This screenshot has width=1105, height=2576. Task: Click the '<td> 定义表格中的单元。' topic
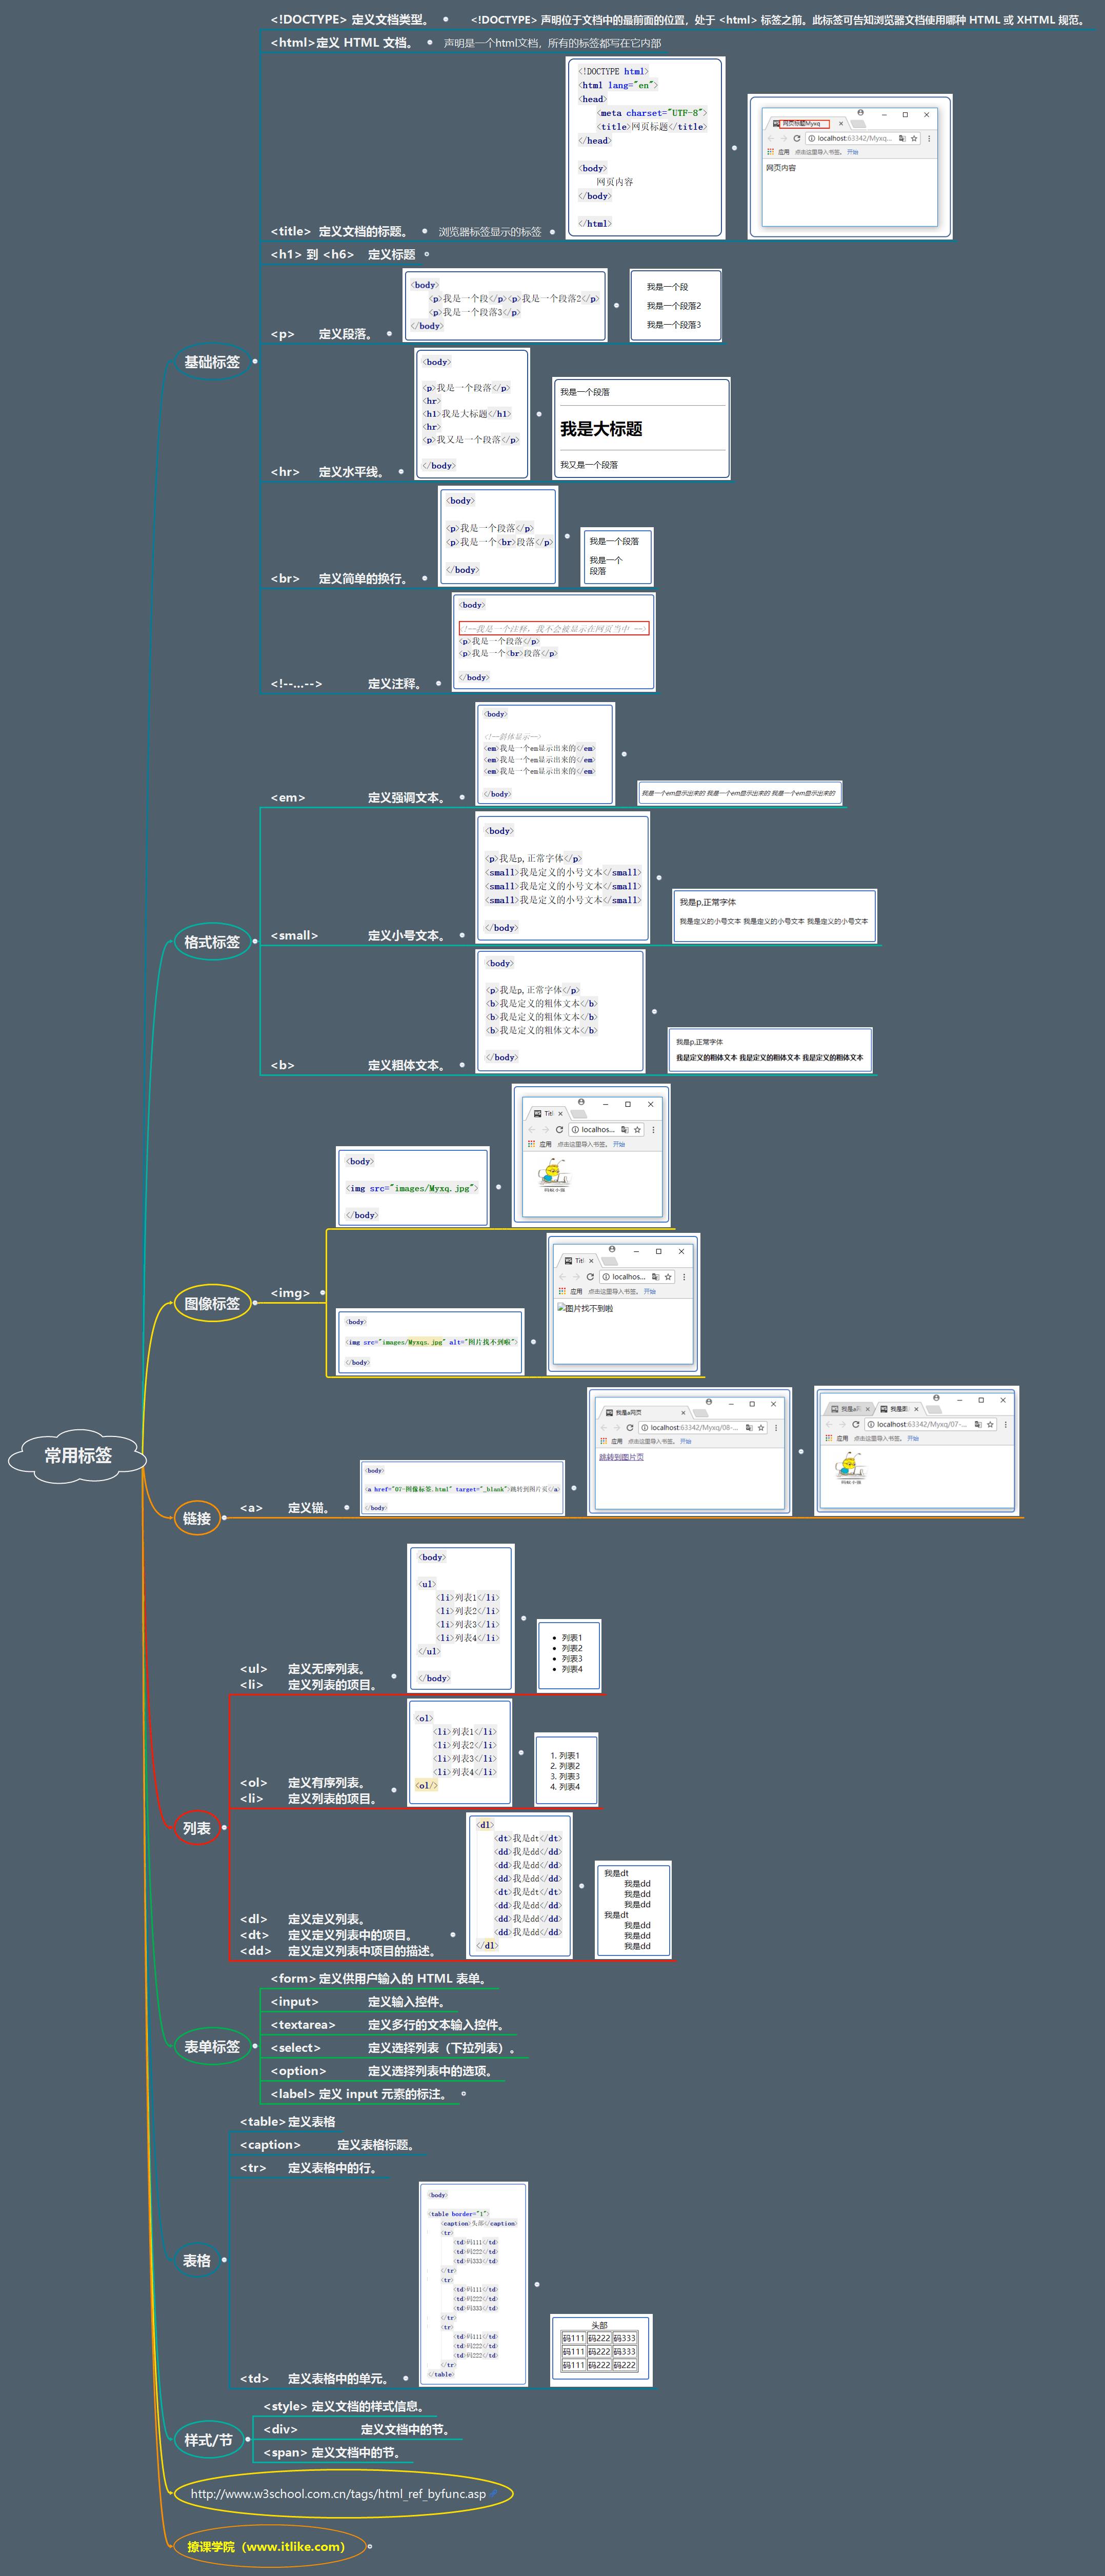coord(314,2379)
